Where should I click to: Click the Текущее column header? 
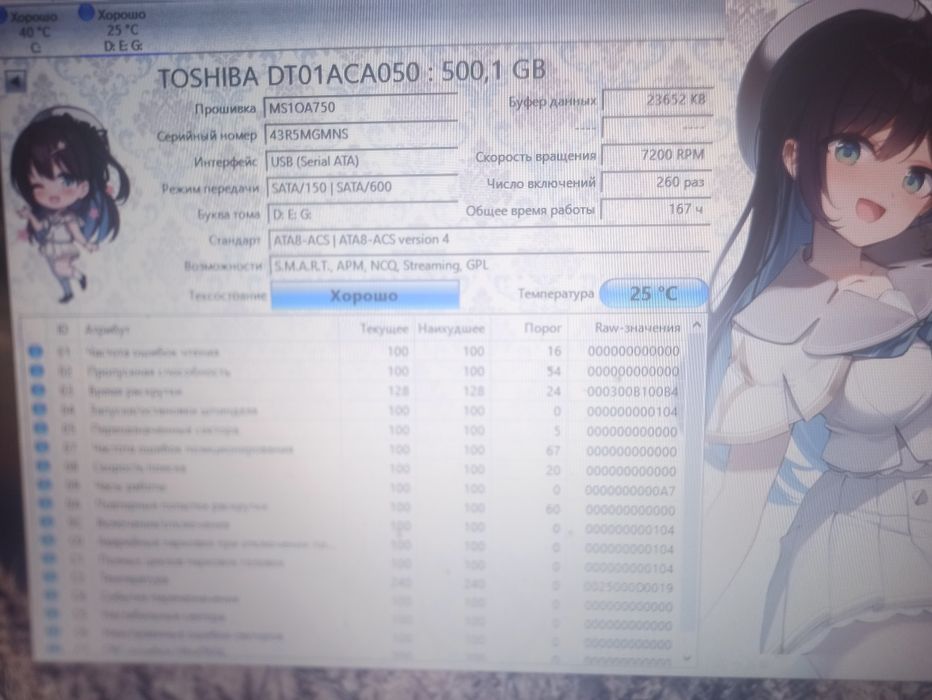(384, 329)
